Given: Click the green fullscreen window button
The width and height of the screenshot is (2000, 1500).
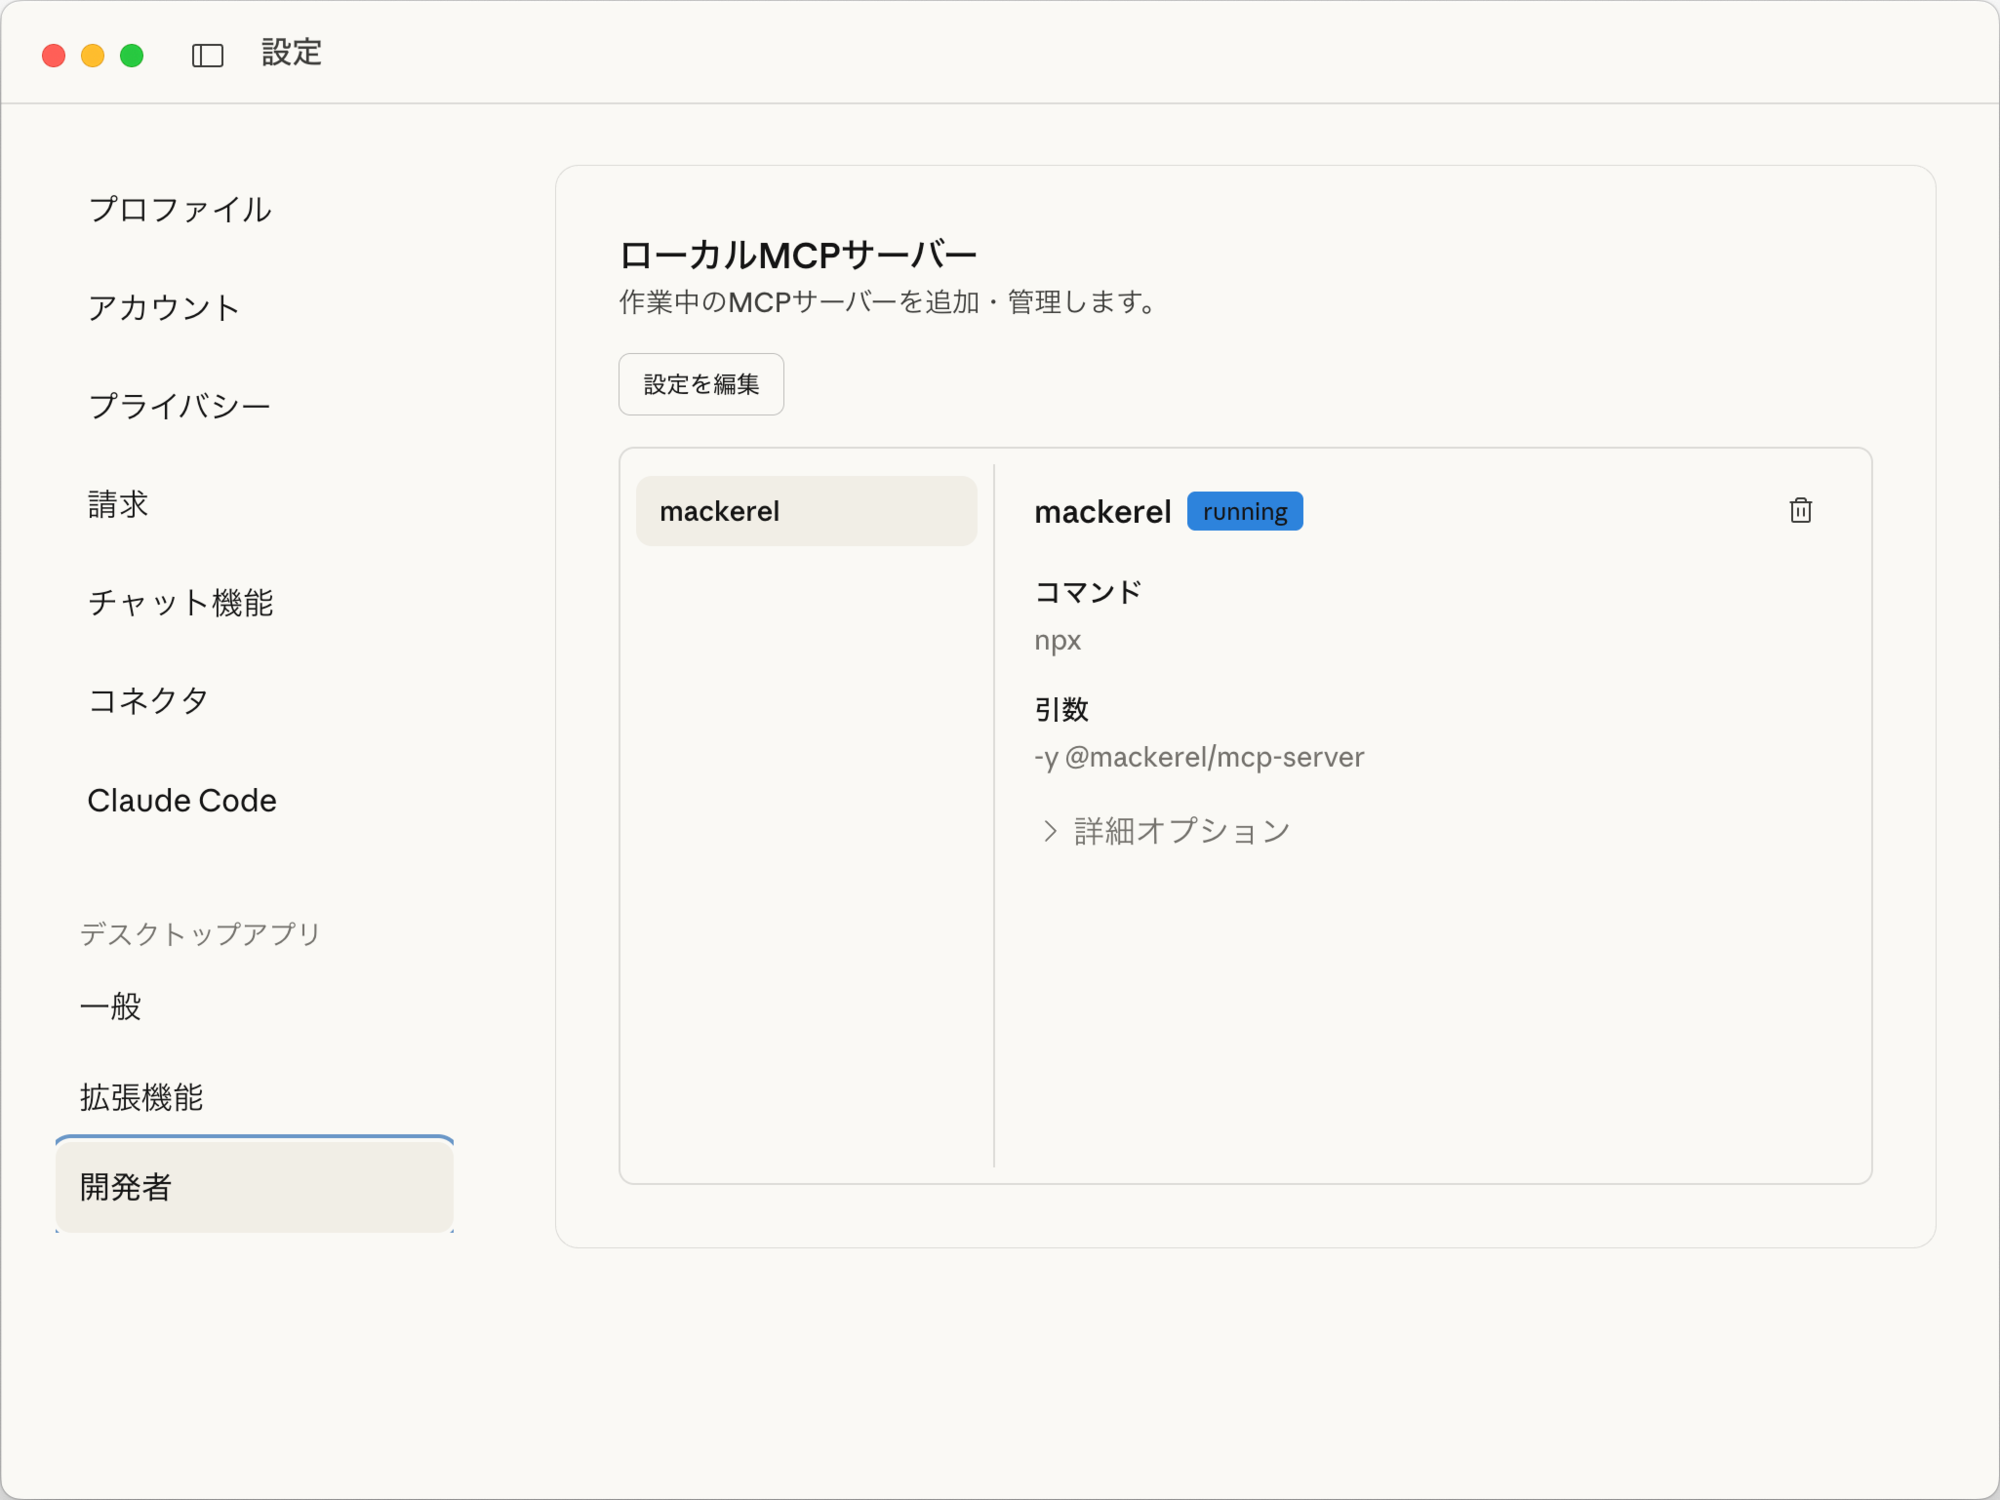Looking at the screenshot, I should click(x=132, y=55).
